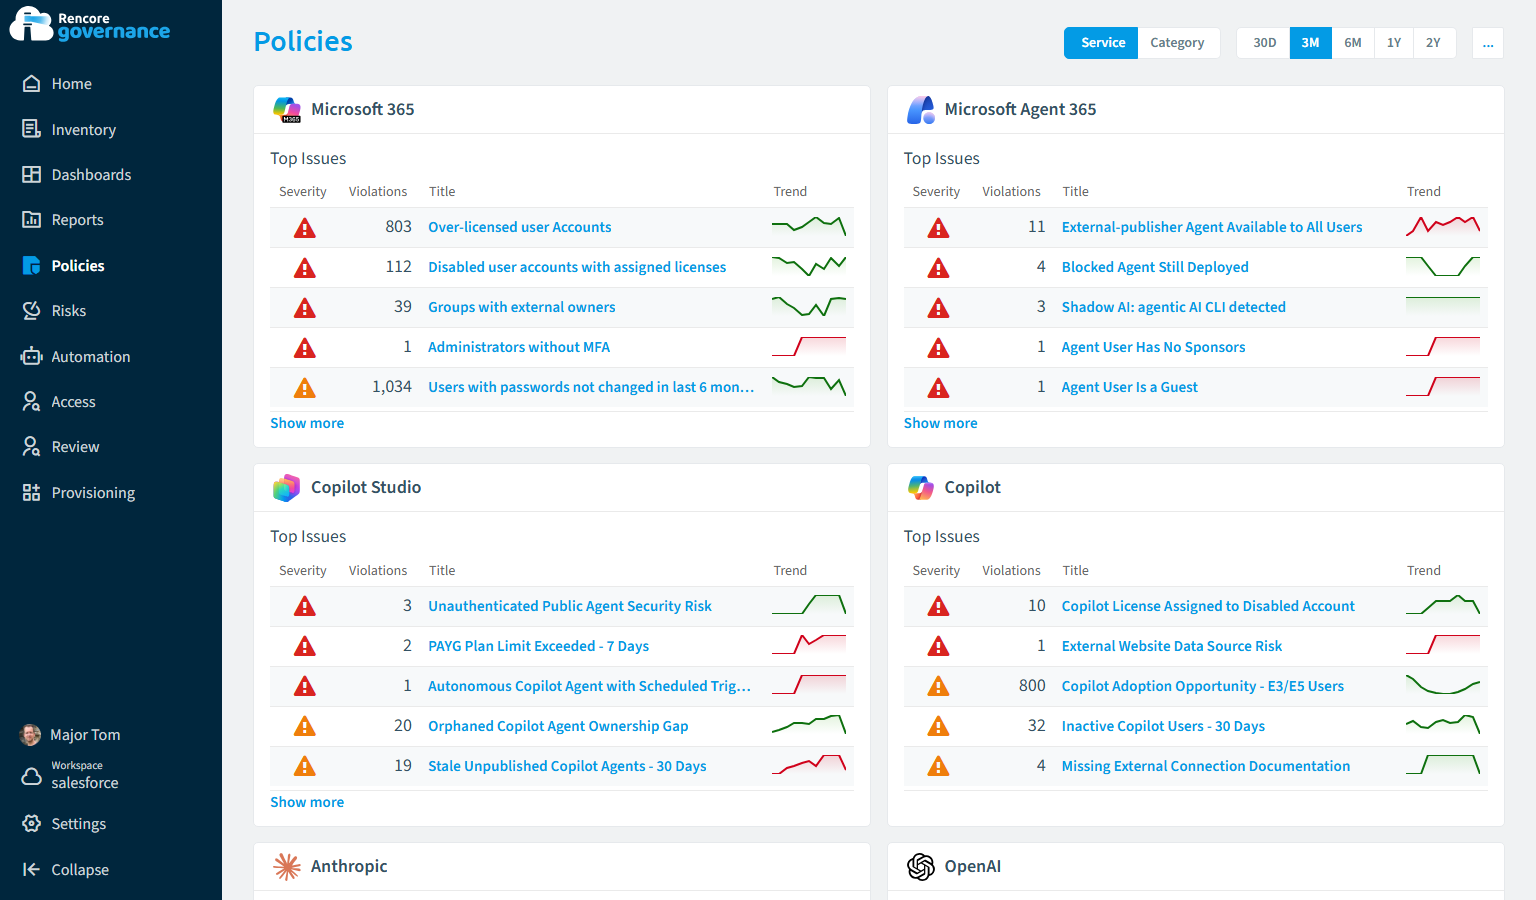Click the Anthropic starburst icon
The image size is (1536, 900).
point(287,866)
